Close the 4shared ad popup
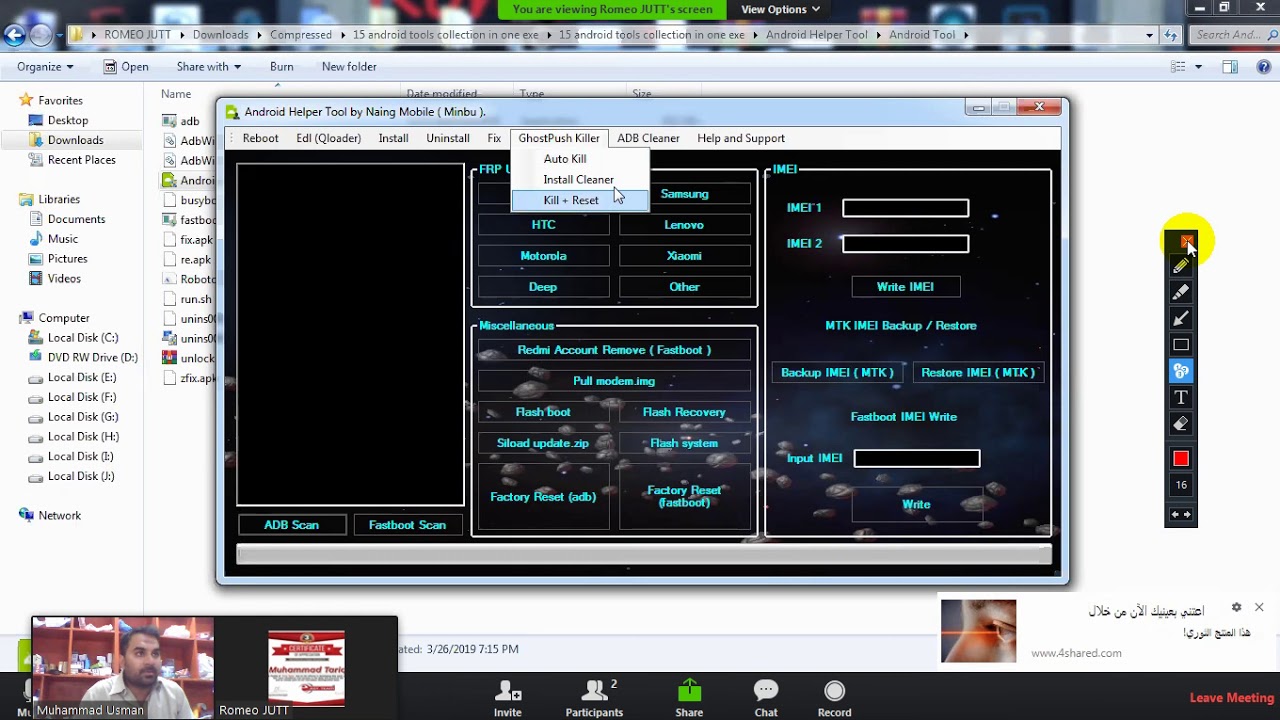 (1259, 607)
